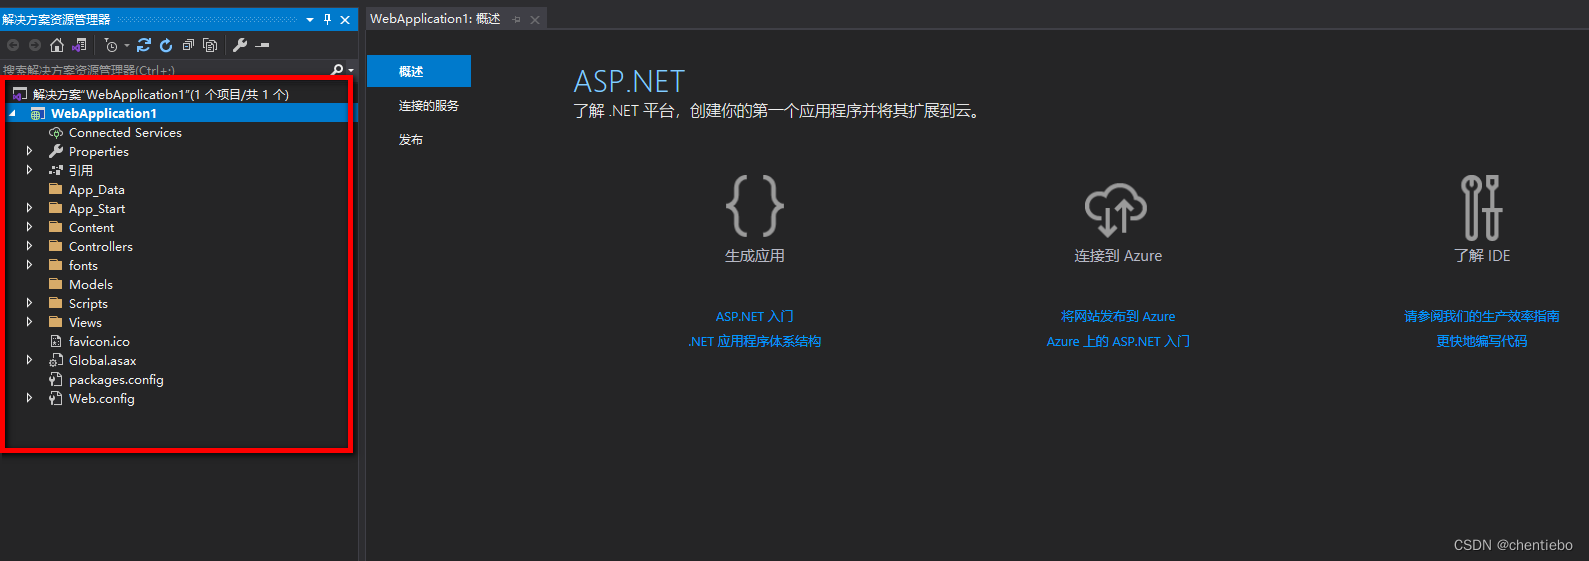1589x561 pixels.
Task: Expand the 引用 references node
Action: click(29, 170)
